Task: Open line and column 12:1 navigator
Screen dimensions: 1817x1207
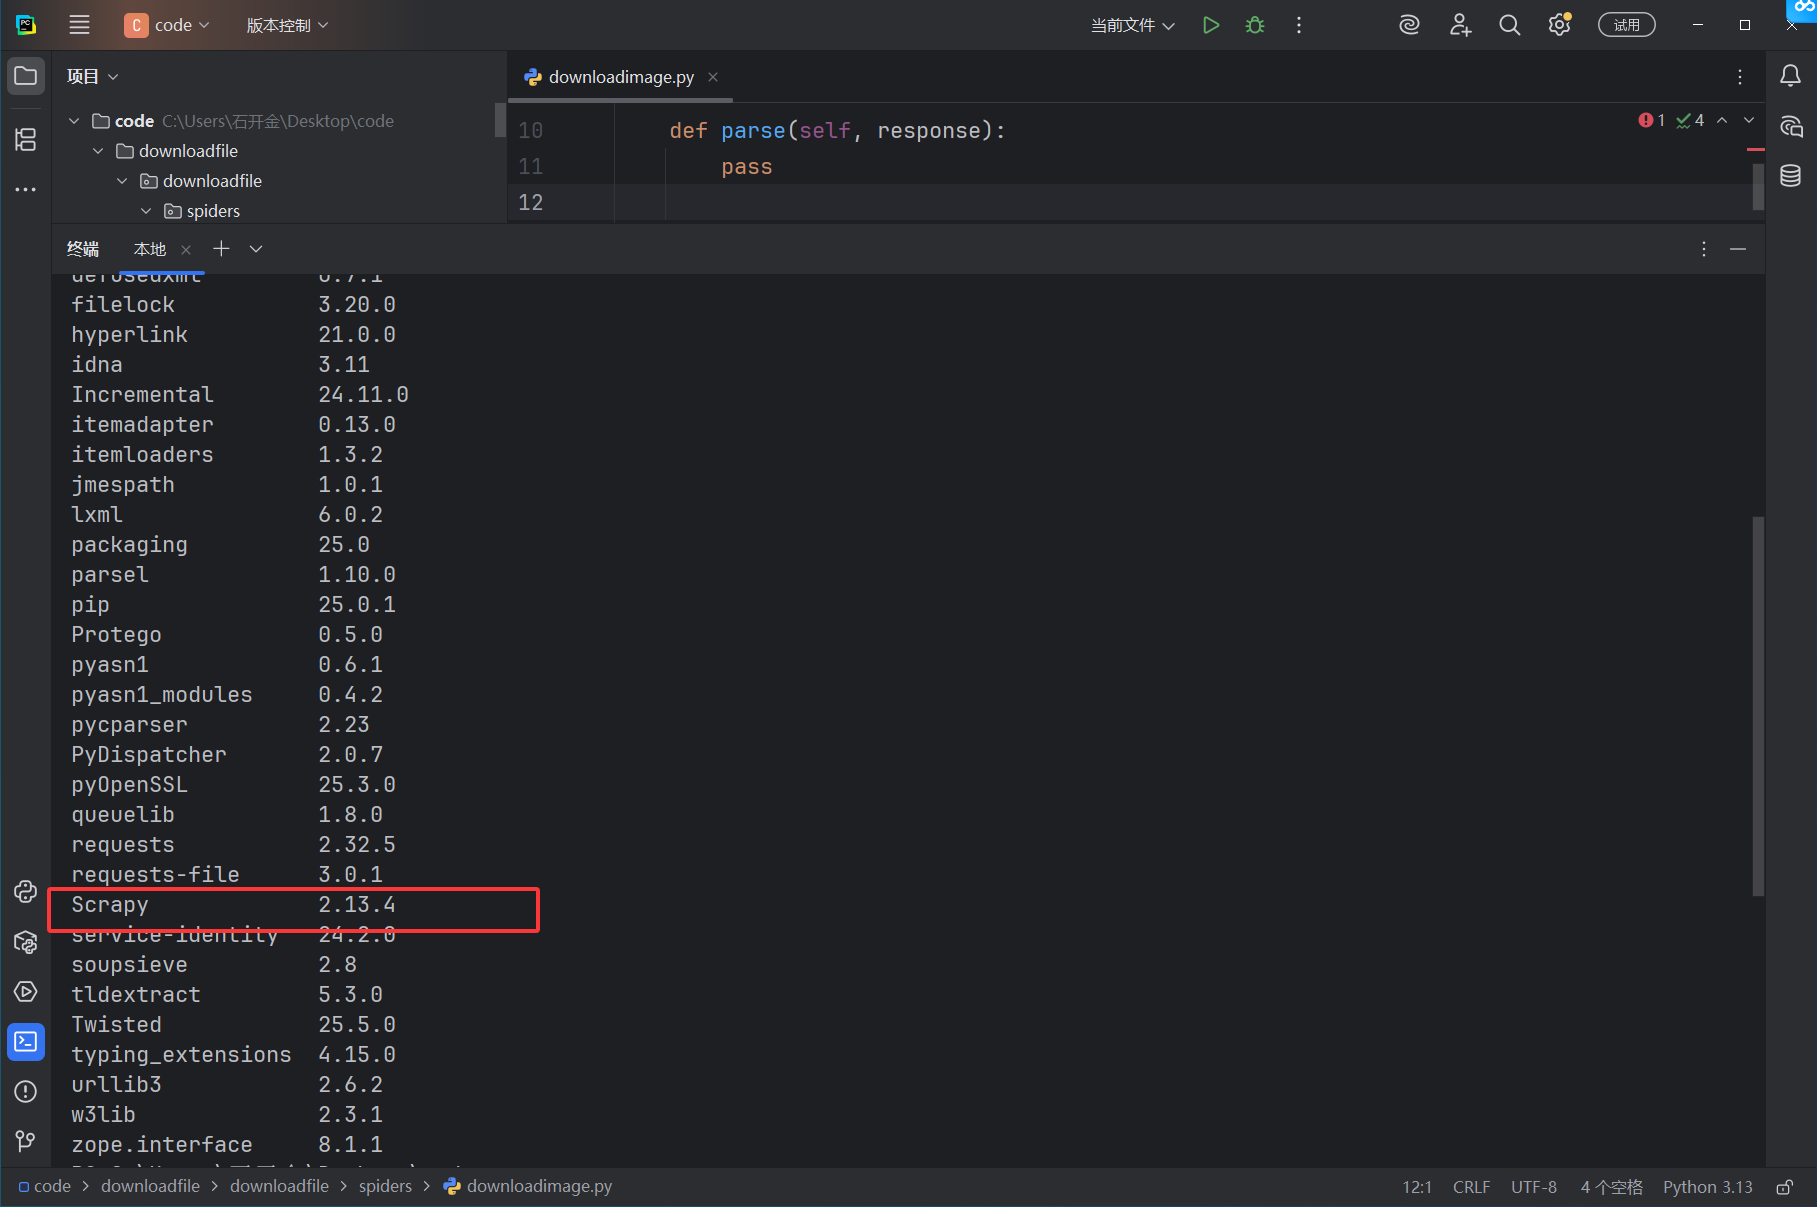Action: 1417,1187
